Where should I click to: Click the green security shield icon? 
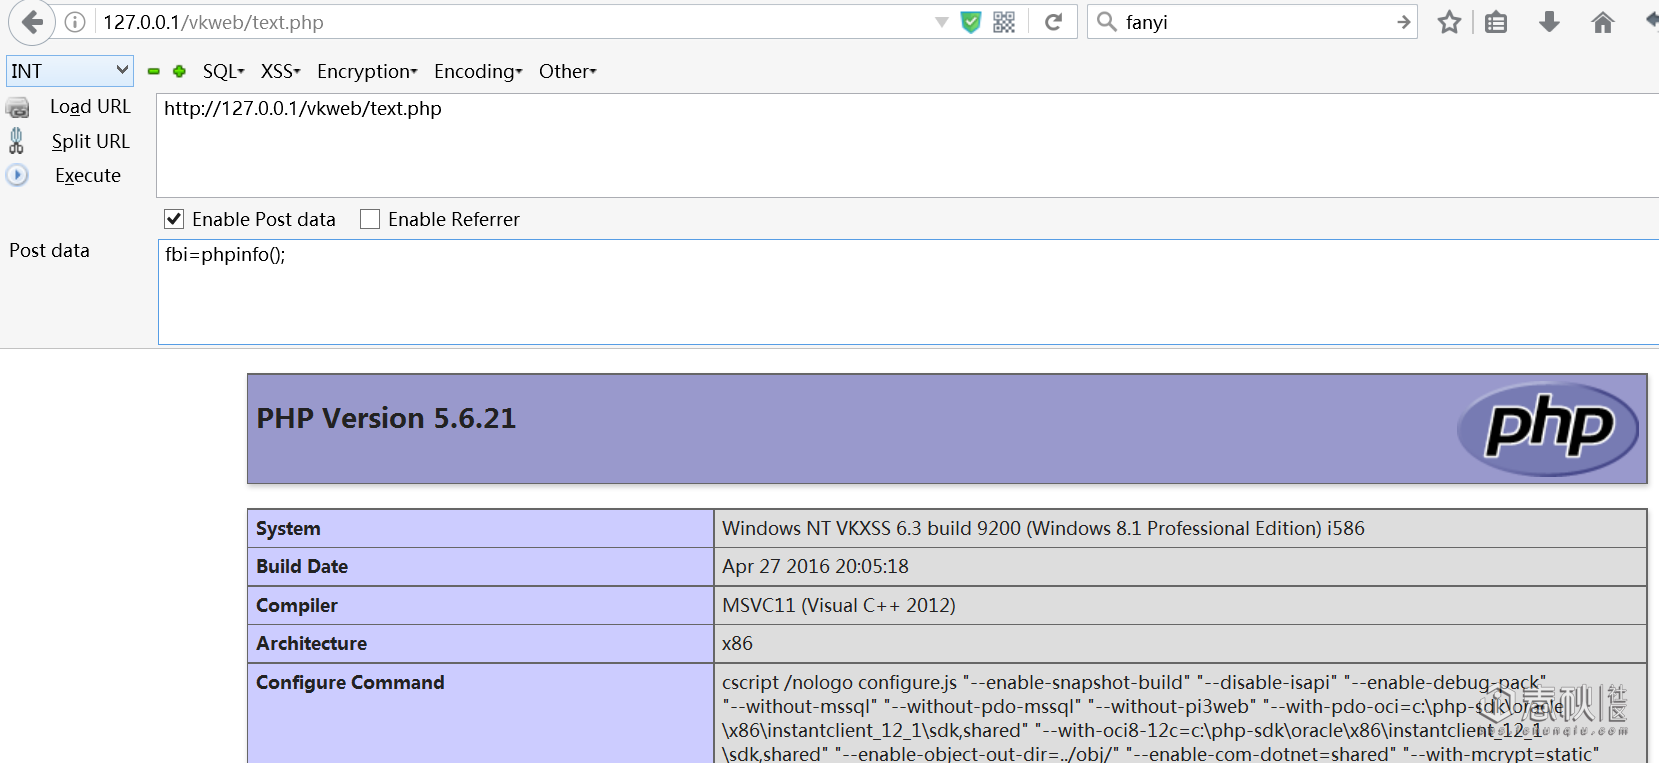970,22
